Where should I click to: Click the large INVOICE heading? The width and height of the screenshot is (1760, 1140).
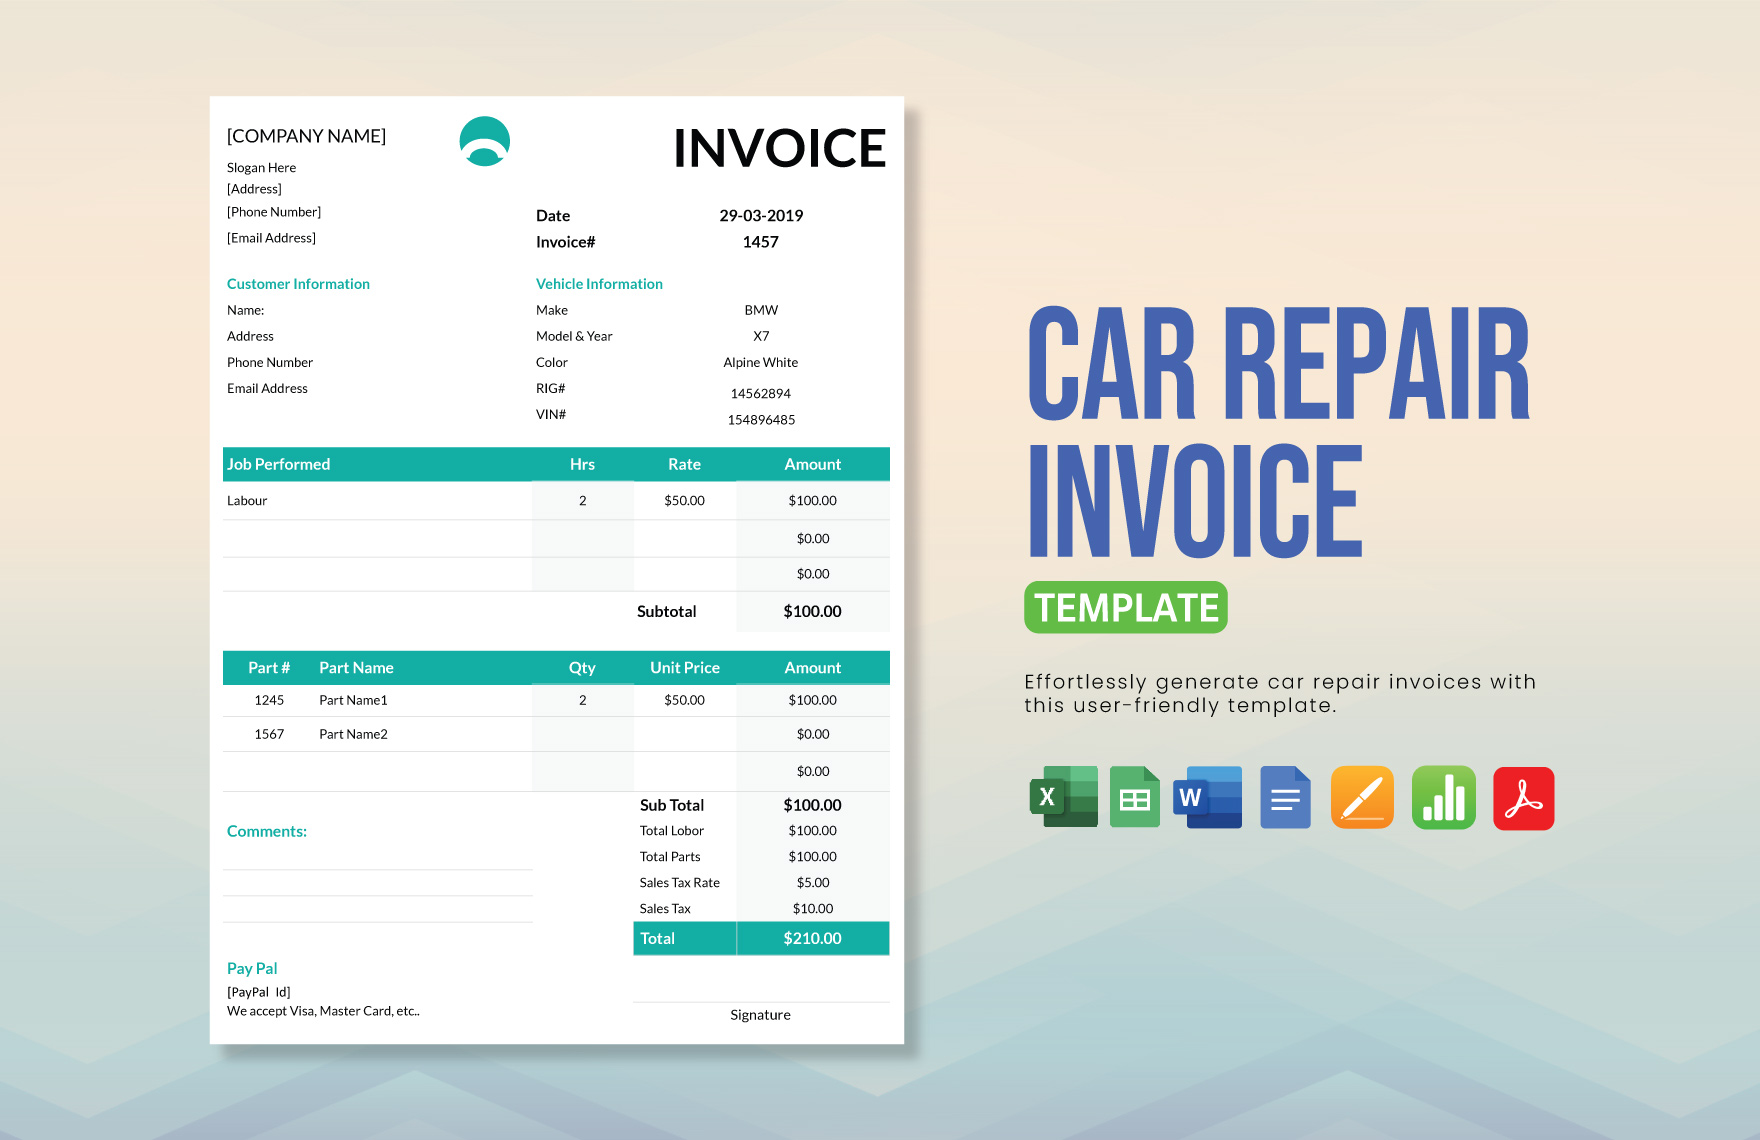780,148
